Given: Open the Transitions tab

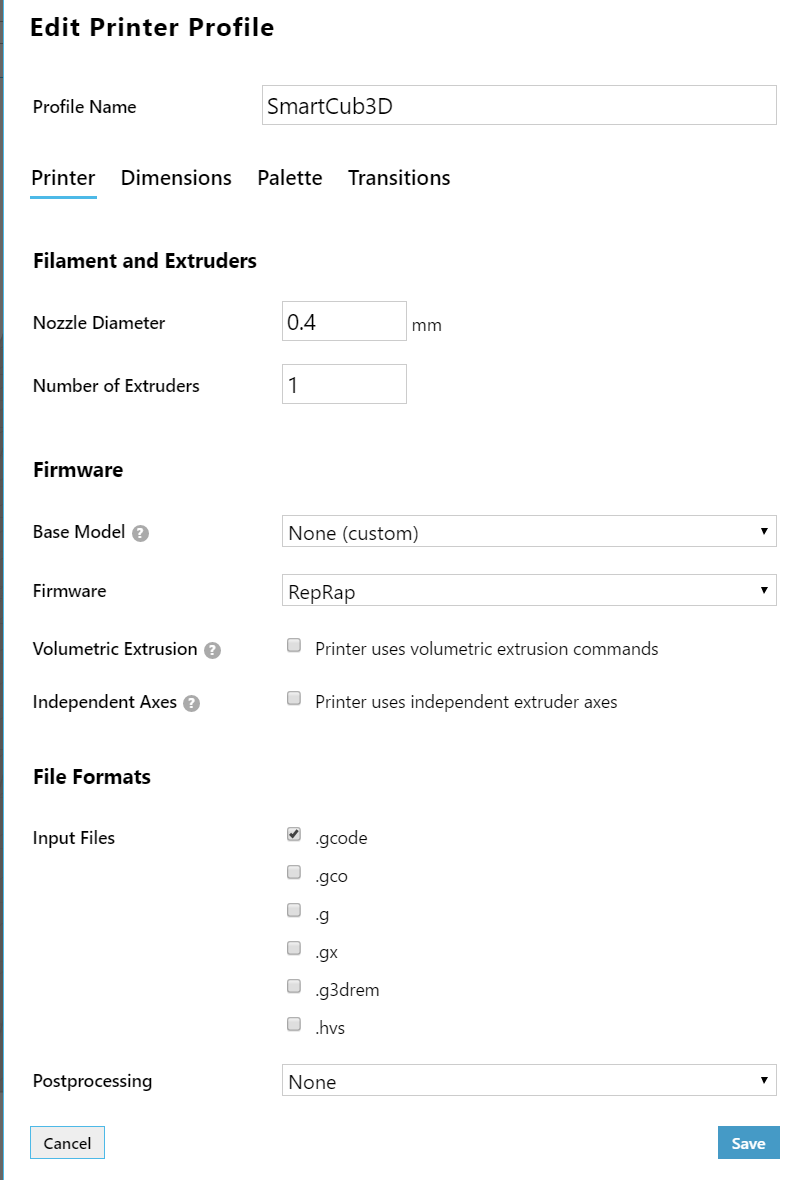Looking at the screenshot, I should coord(399,178).
